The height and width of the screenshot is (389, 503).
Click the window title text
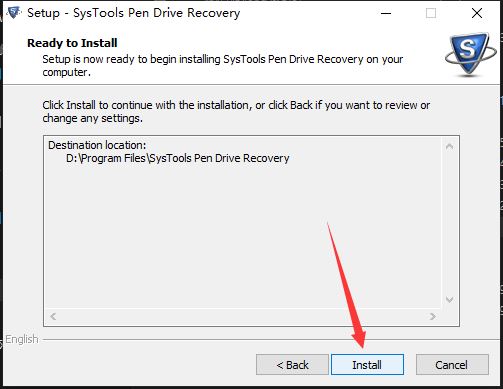click(x=134, y=13)
